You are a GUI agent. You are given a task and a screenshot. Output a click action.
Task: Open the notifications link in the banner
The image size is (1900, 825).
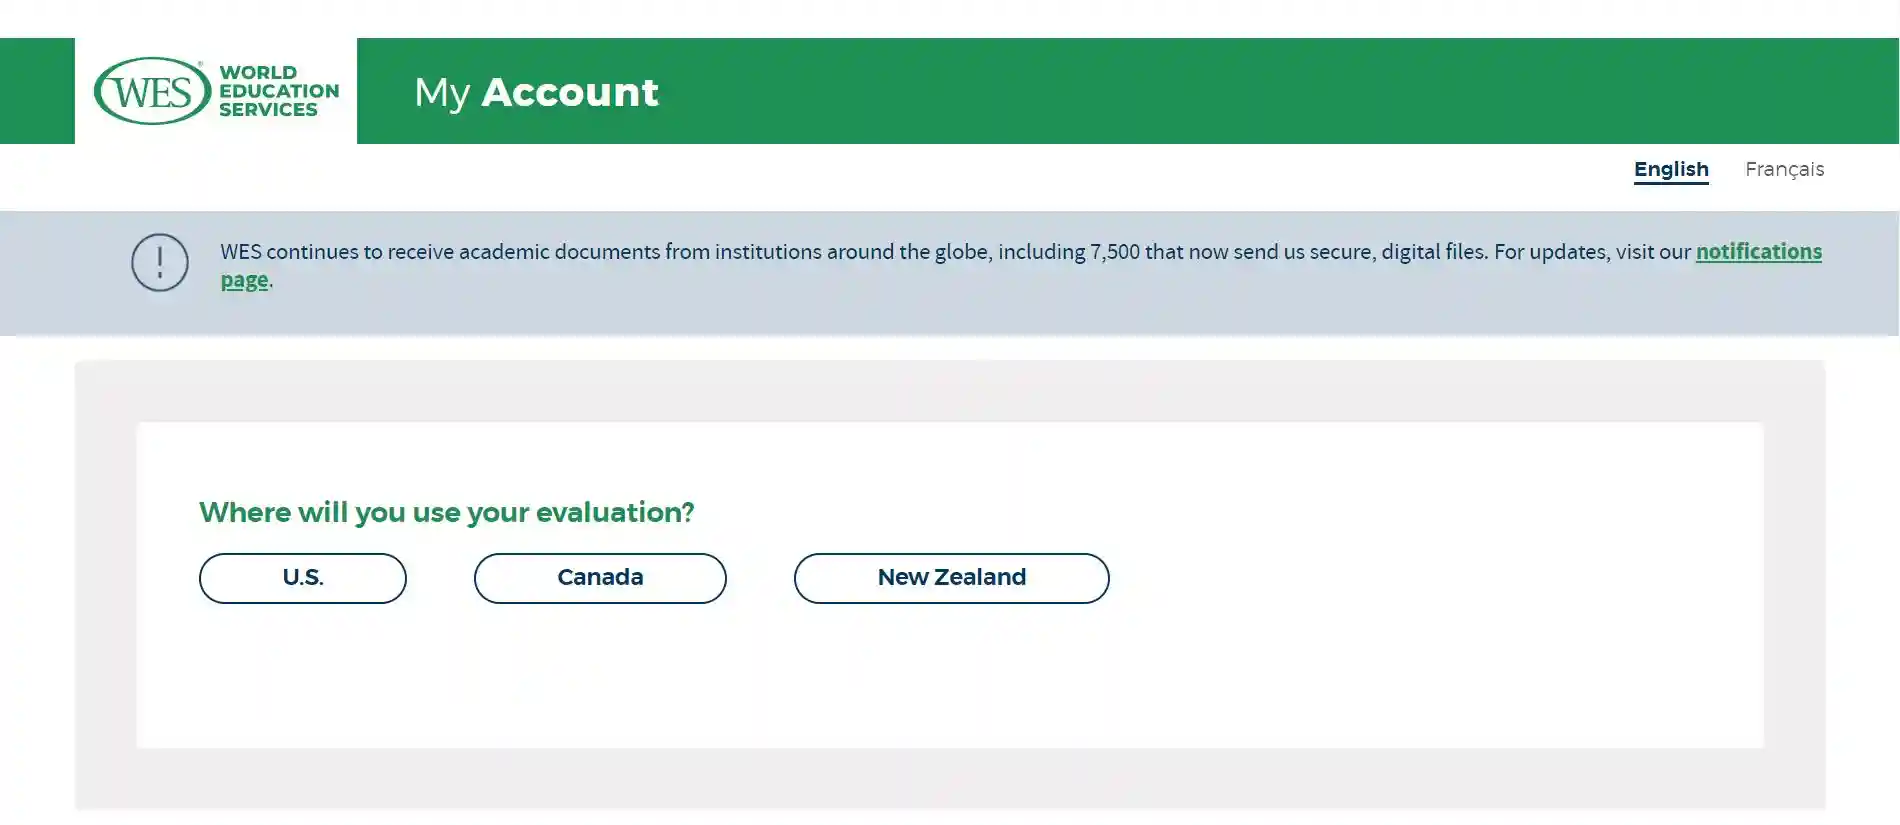(x=1759, y=251)
